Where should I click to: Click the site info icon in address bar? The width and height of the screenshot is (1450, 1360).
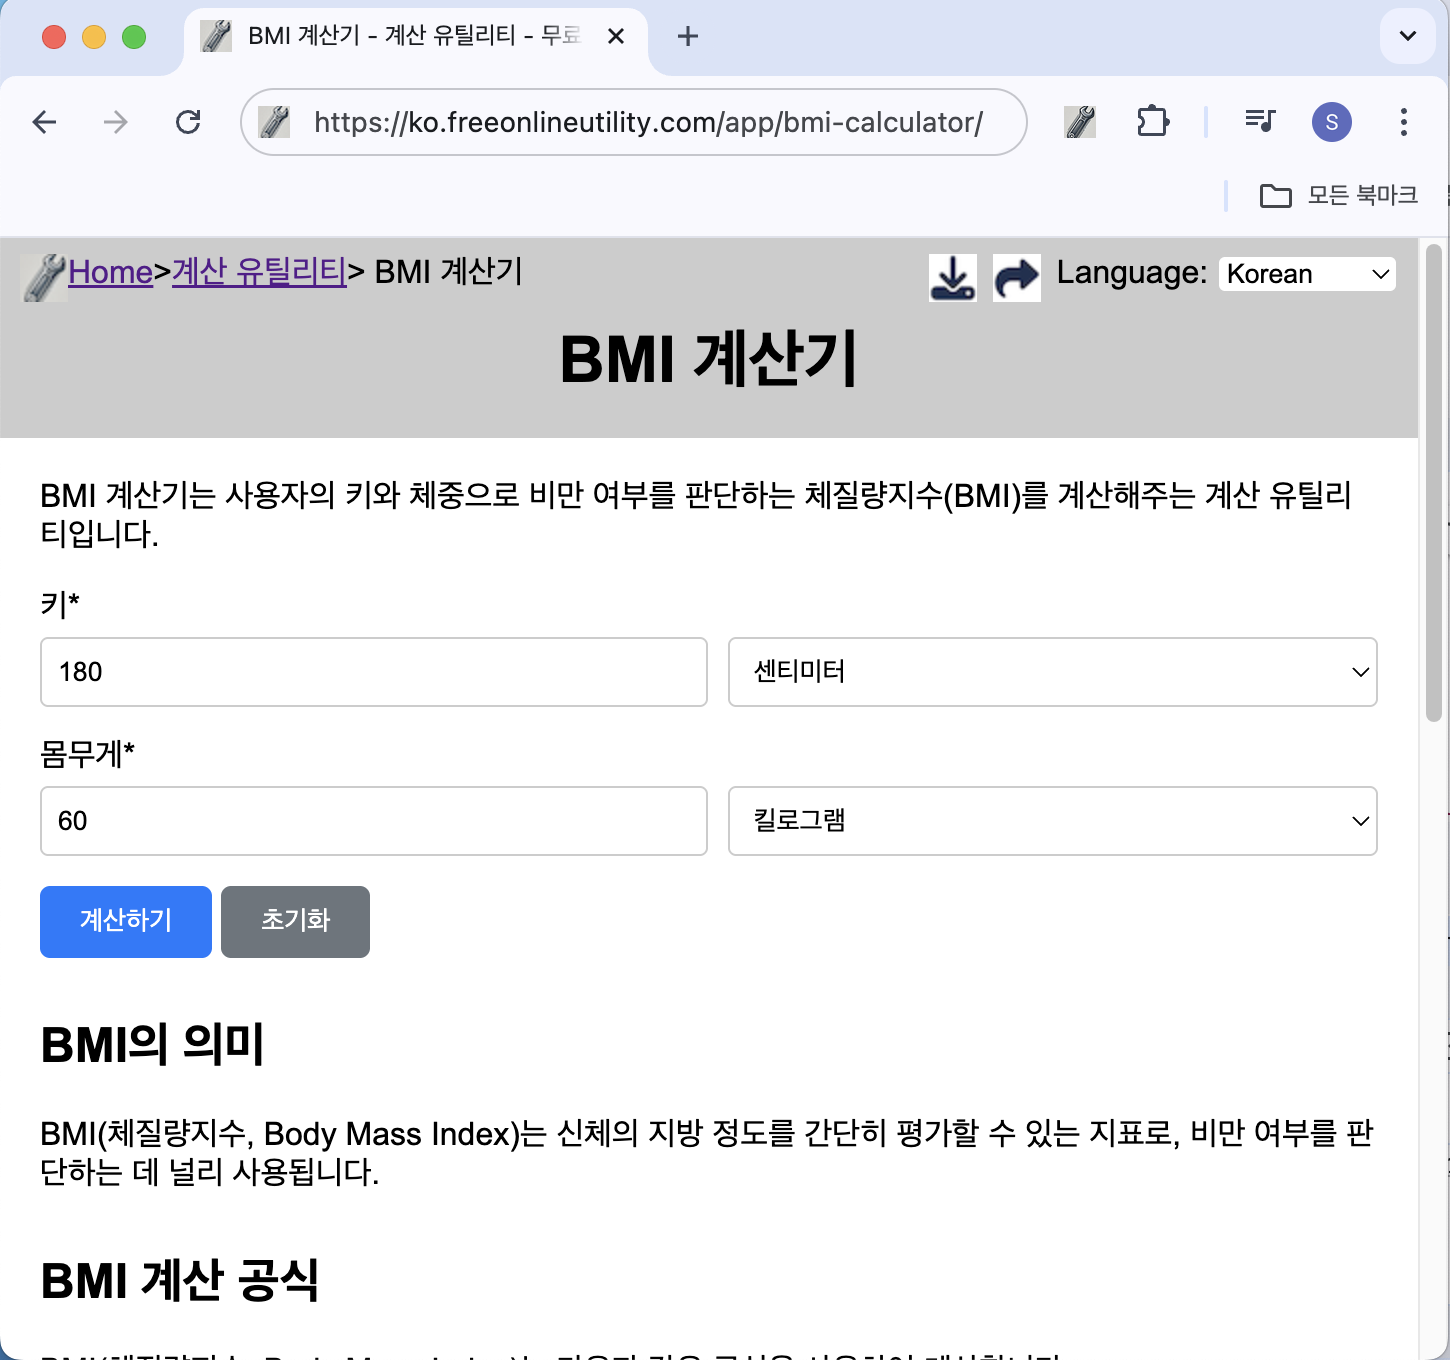click(274, 122)
